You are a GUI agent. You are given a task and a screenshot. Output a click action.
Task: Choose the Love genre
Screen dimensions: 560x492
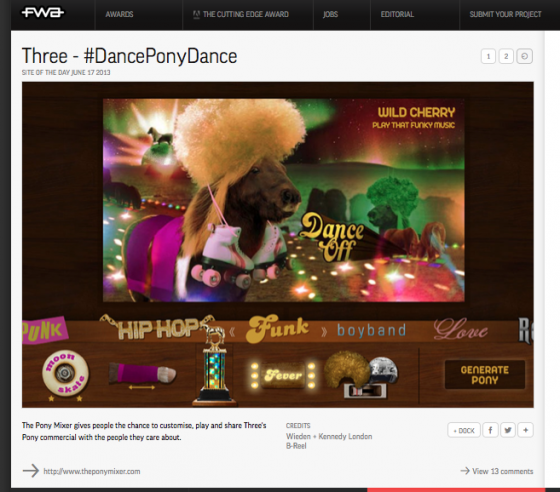pos(461,330)
